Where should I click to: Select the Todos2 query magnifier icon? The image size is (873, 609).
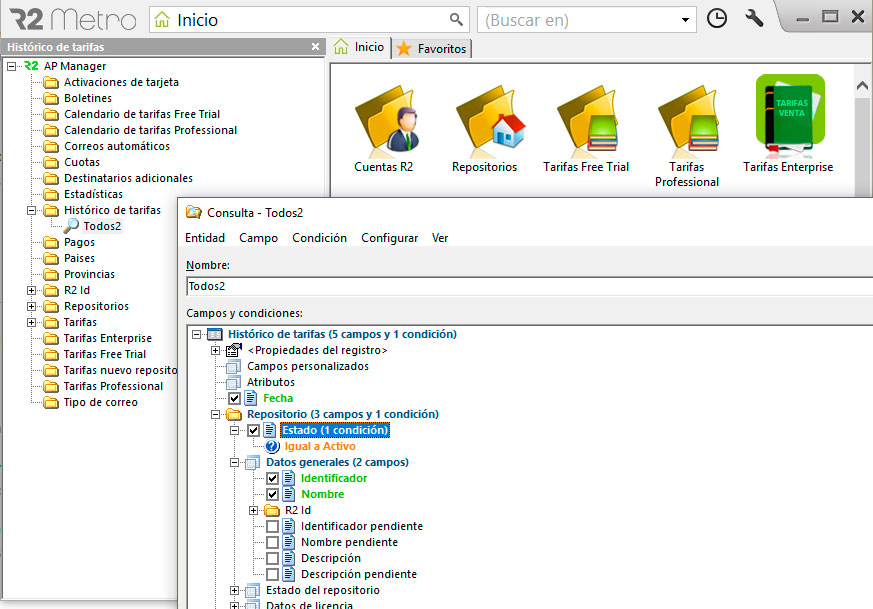71,225
